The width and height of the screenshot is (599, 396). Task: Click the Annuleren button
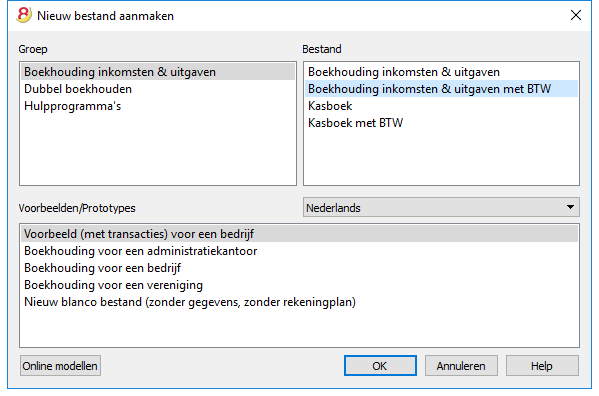coord(461,366)
